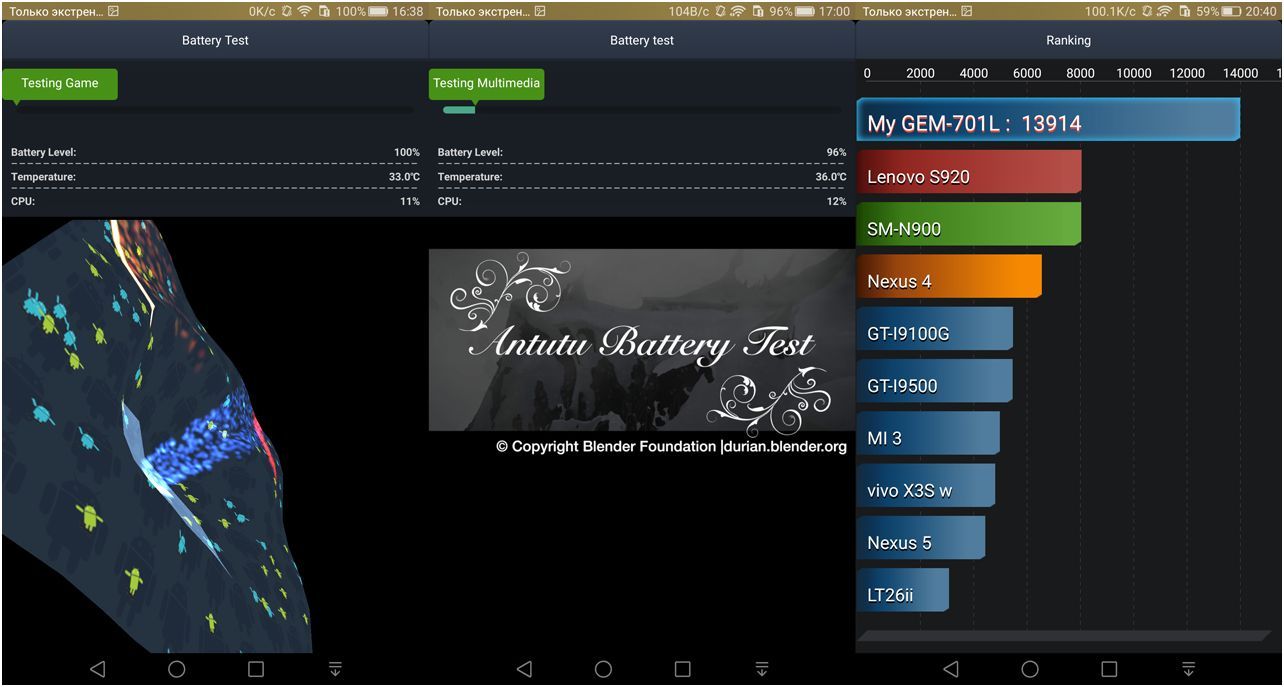This screenshot has height=687, width=1284.
Task: Tap the Back triangle on the Ranking screen
Action: [x=950, y=669]
